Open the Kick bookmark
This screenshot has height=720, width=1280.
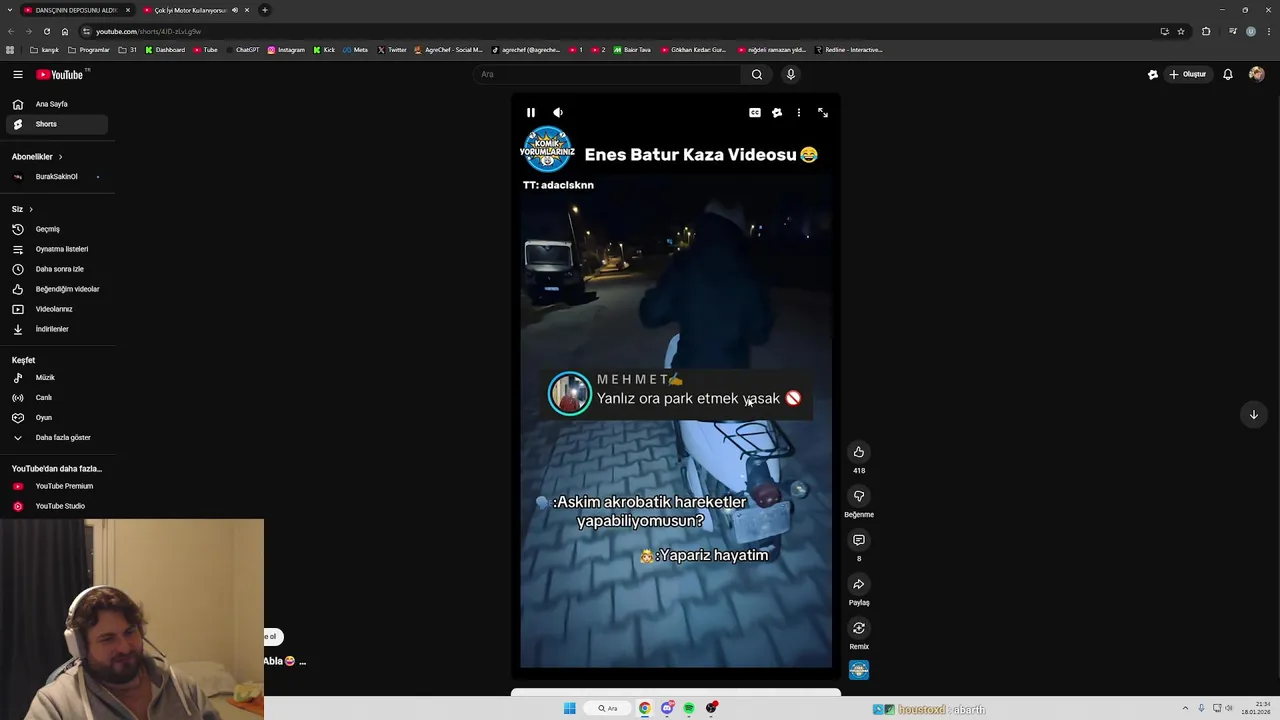[x=324, y=50]
